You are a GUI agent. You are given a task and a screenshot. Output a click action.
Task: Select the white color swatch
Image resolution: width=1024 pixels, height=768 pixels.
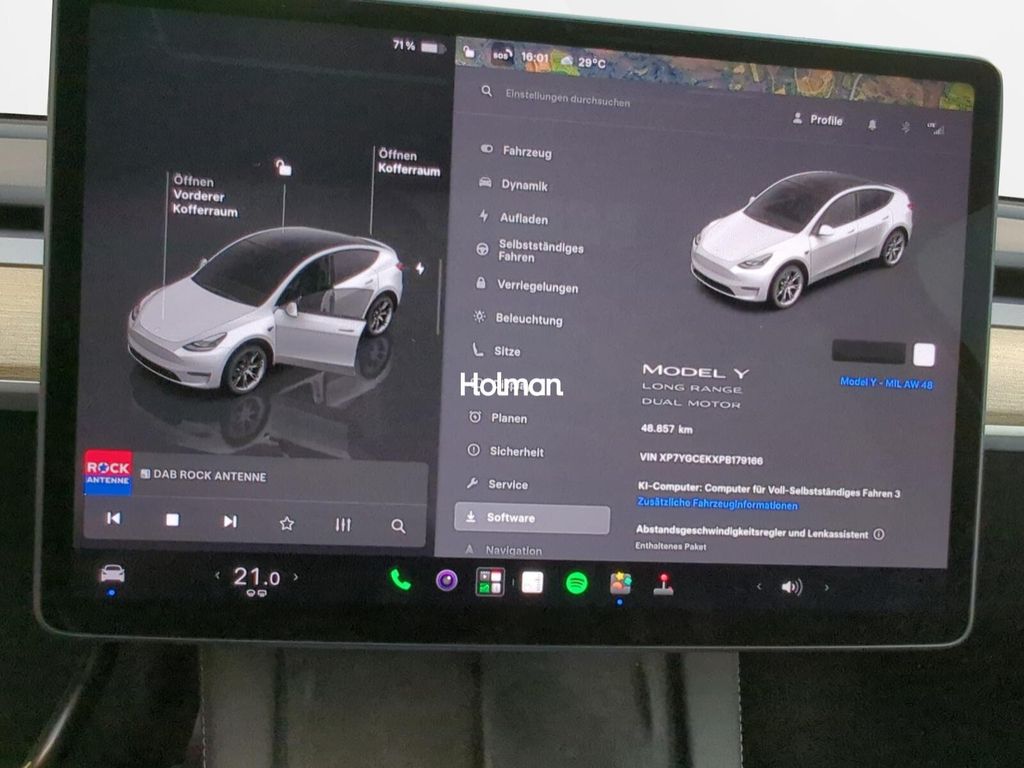pos(924,355)
